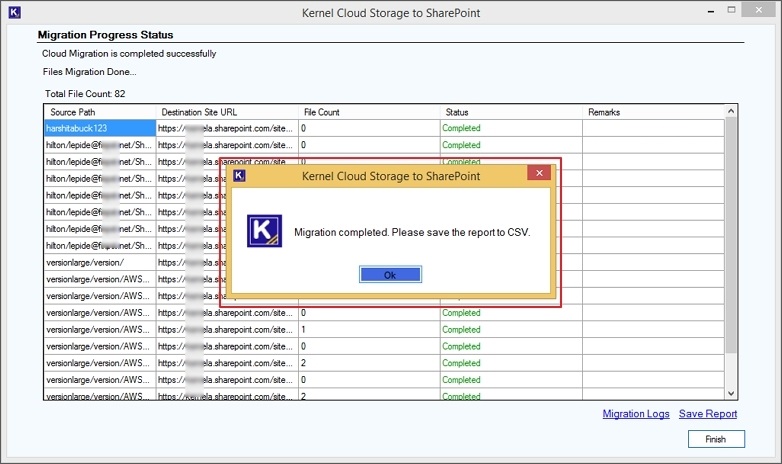Click the table scrollbar down arrow
782x464 pixels.
click(x=731, y=393)
